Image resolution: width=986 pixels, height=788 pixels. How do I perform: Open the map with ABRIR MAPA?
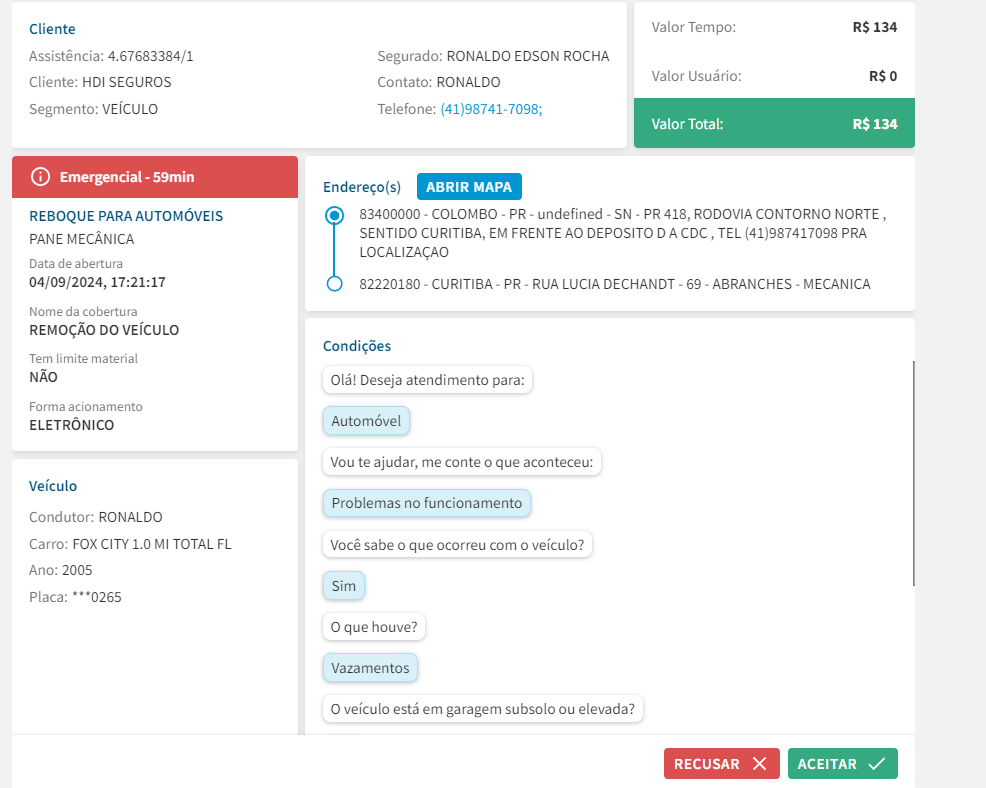(469, 187)
